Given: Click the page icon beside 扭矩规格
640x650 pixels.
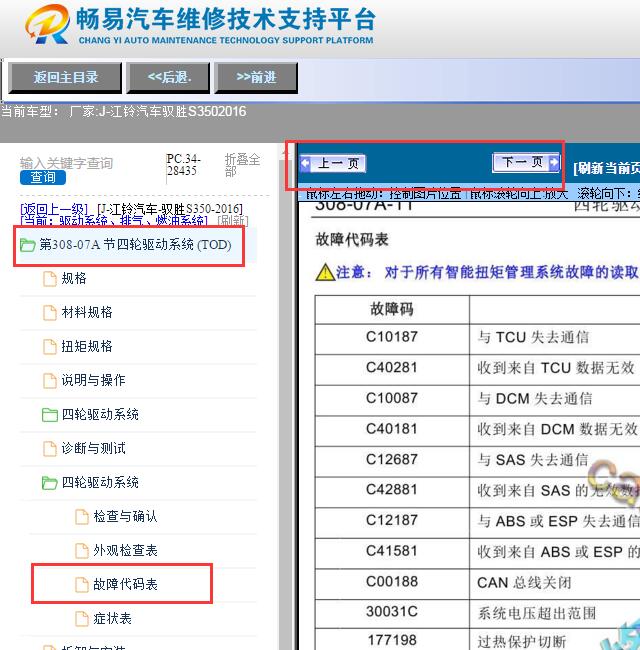Looking at the screenshot, I should 50,347.
